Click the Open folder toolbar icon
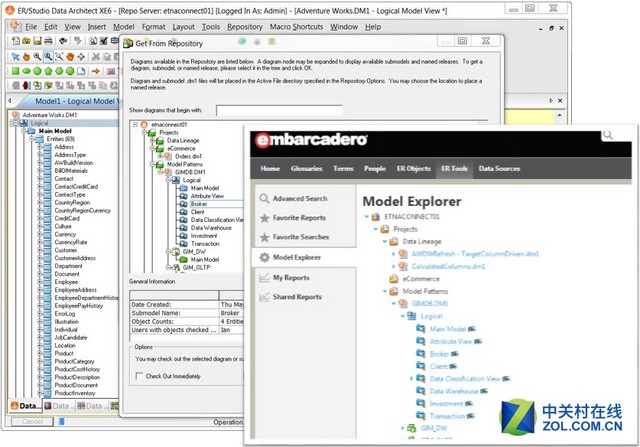The height and width of the screenshot is (447, 640). point(27,40)
